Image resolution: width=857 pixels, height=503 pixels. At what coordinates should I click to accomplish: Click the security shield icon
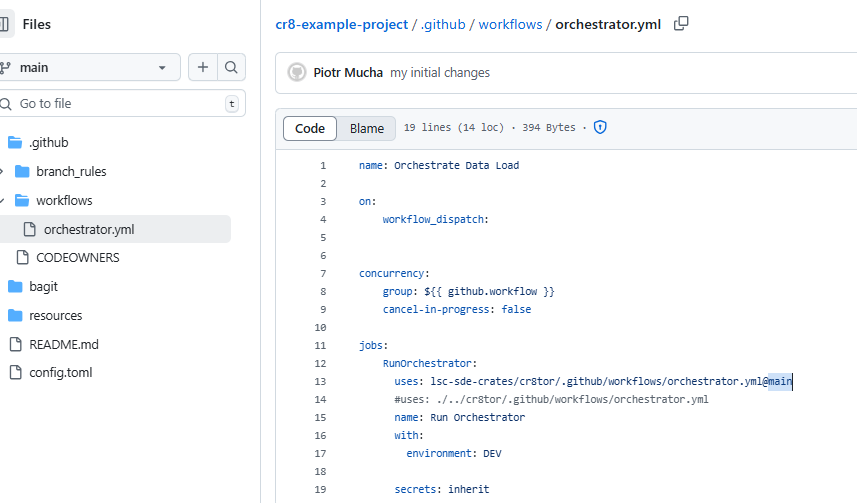click(x=600, y=127)
